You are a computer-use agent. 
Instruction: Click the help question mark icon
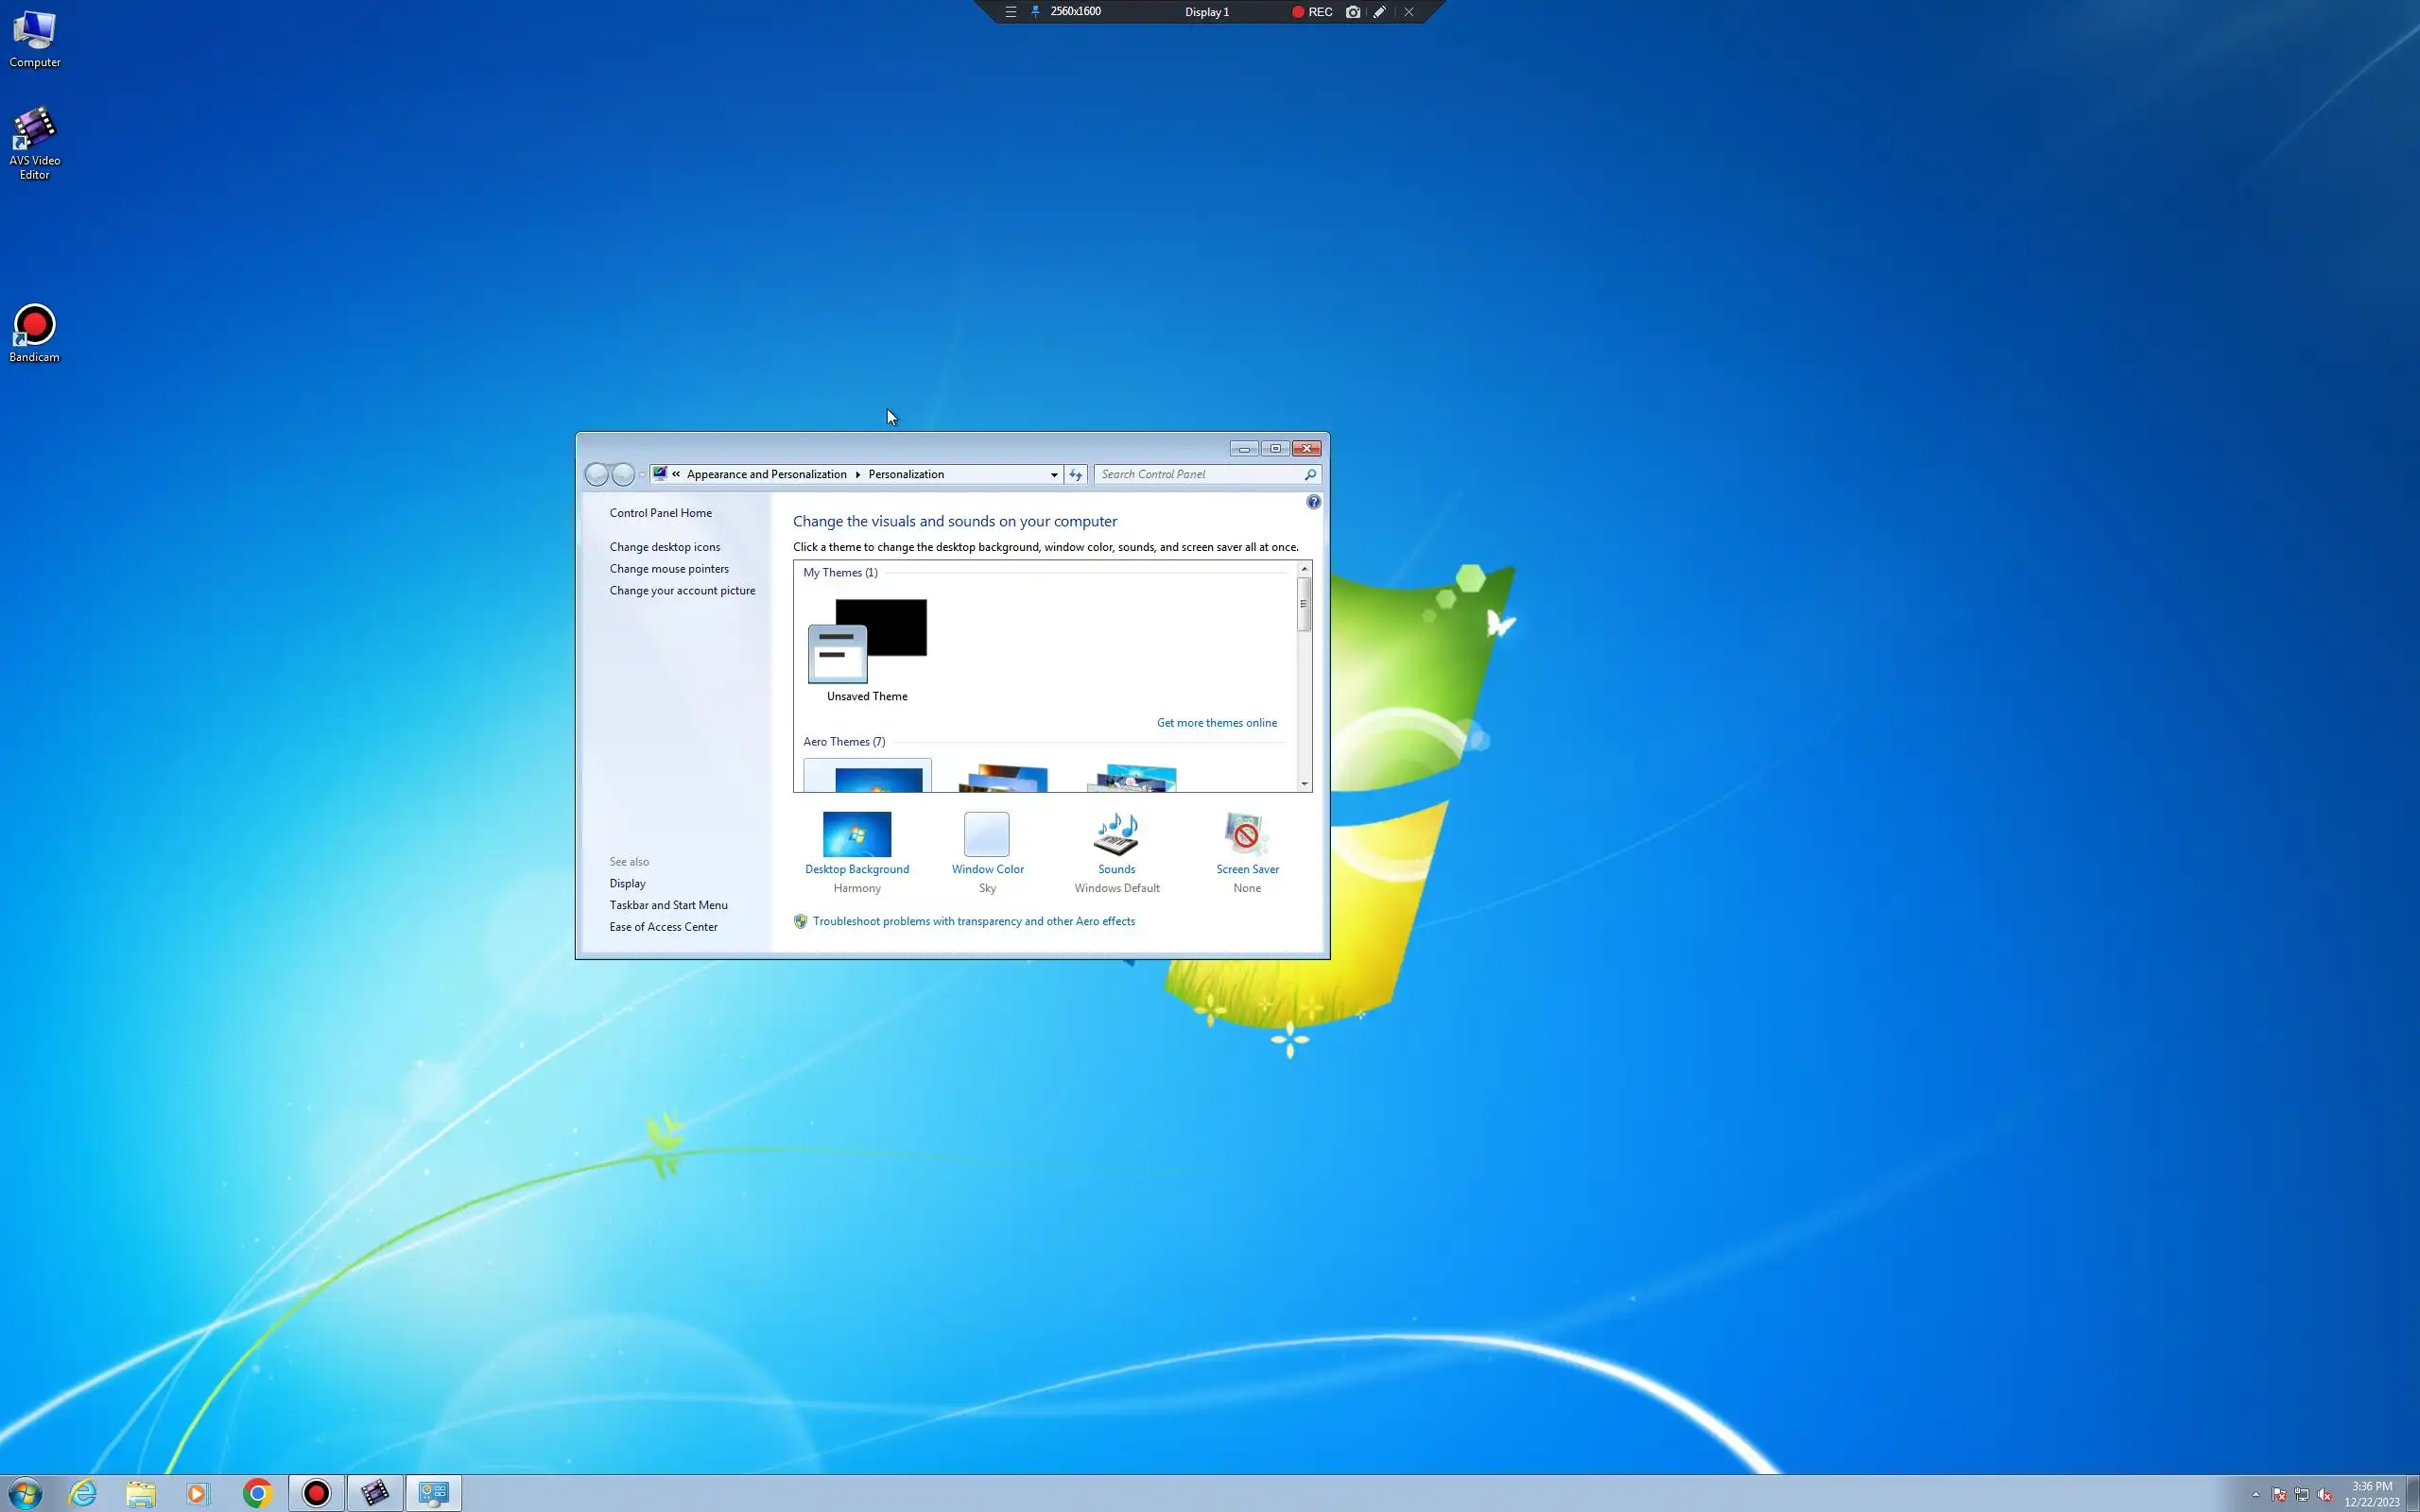click(x=1313, y=502)
